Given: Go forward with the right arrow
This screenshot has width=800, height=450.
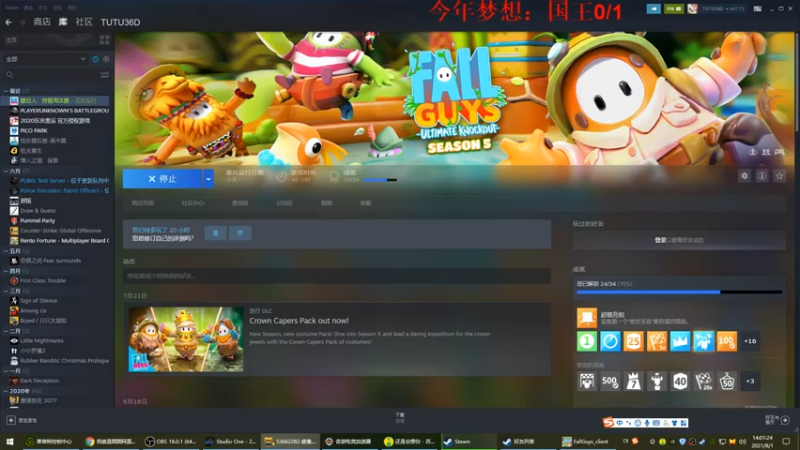Looking at the screenshot, I should [22, 22].
